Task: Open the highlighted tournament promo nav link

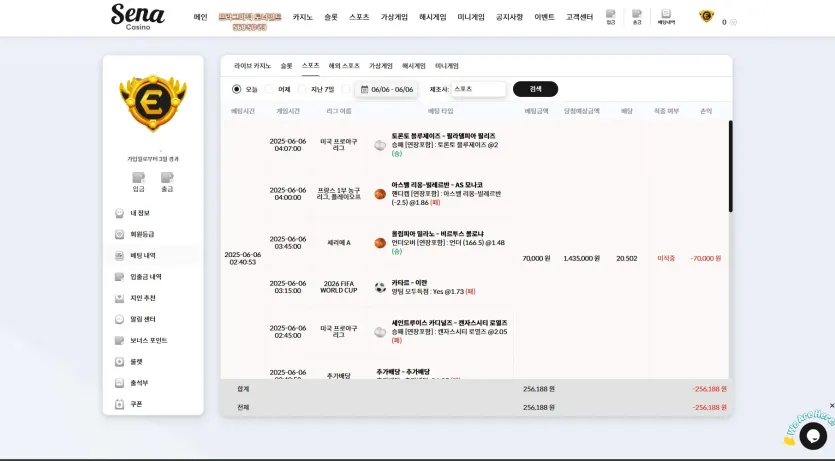Action: 250,21
